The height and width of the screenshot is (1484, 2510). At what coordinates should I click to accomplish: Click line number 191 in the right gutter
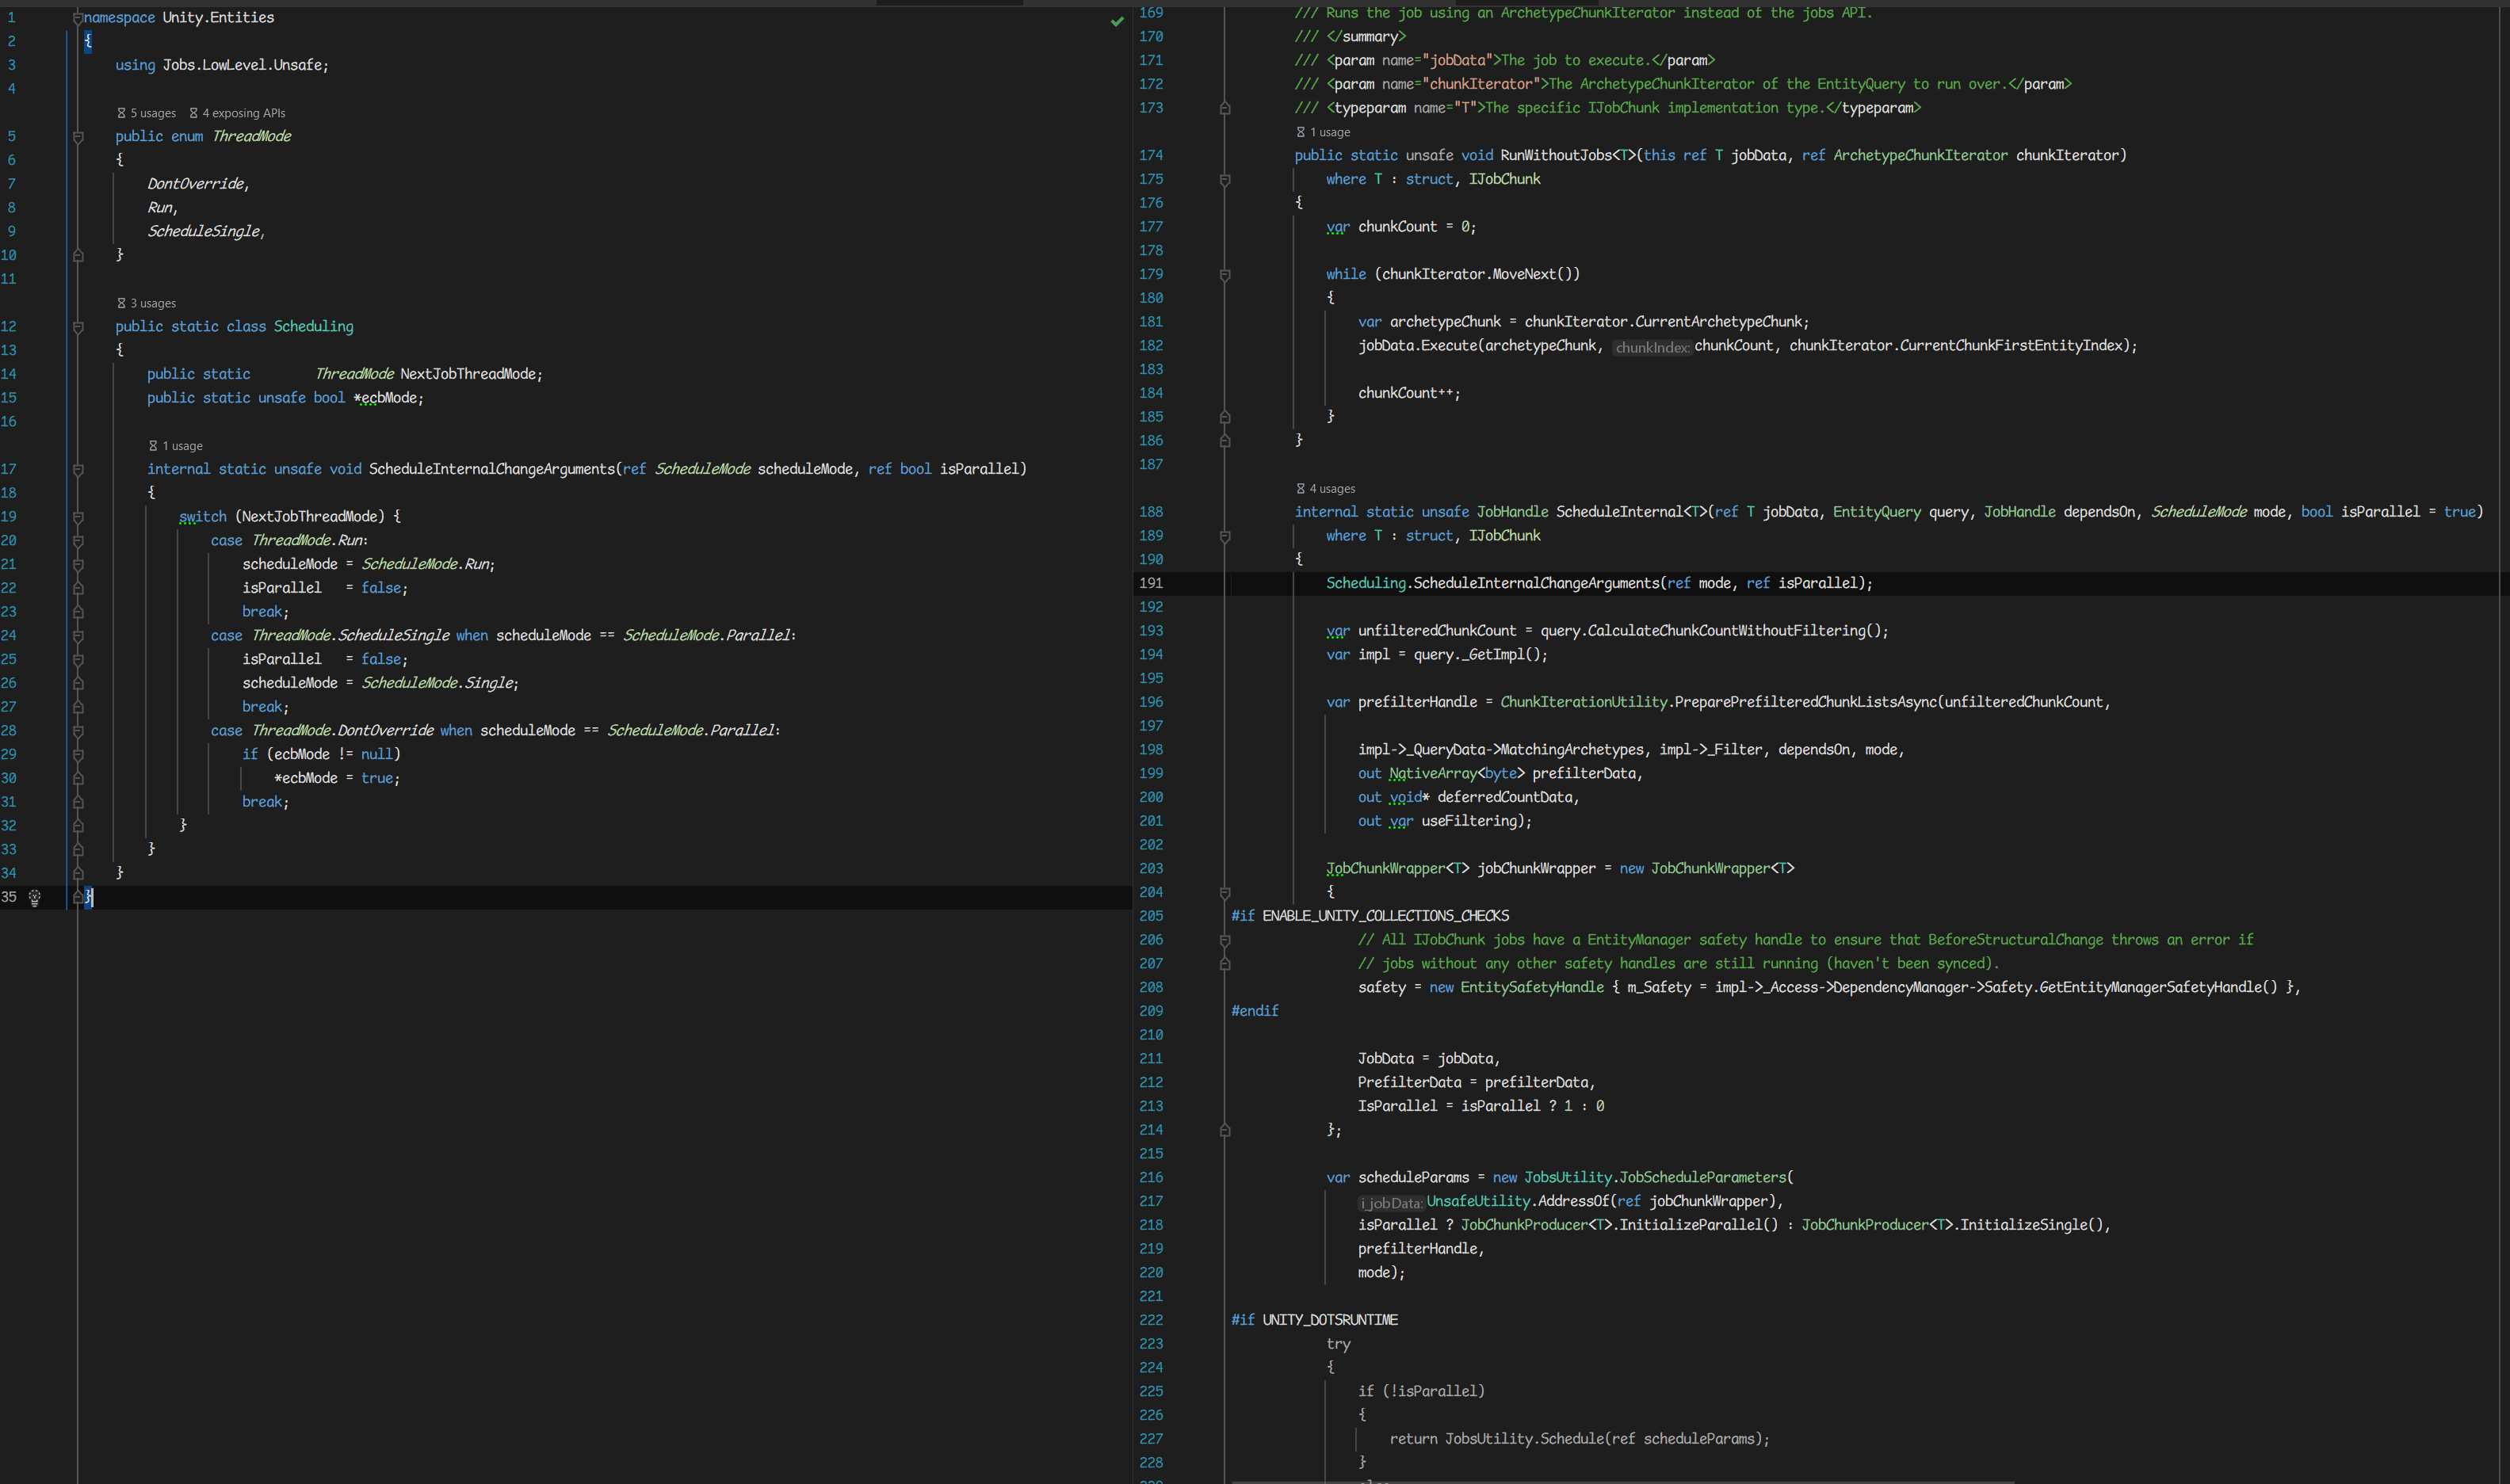[x=1151, y=583]
